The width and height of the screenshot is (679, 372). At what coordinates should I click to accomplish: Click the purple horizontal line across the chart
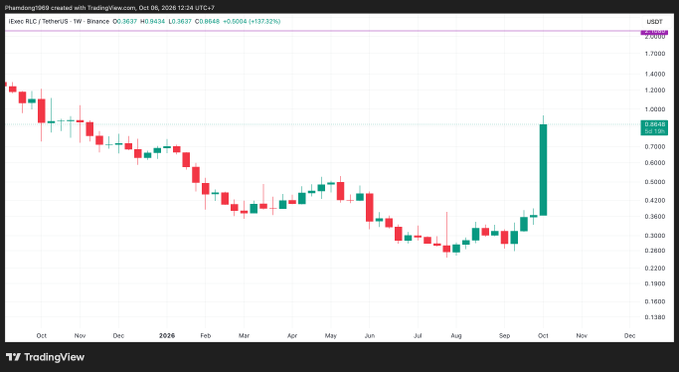point(323,31)
